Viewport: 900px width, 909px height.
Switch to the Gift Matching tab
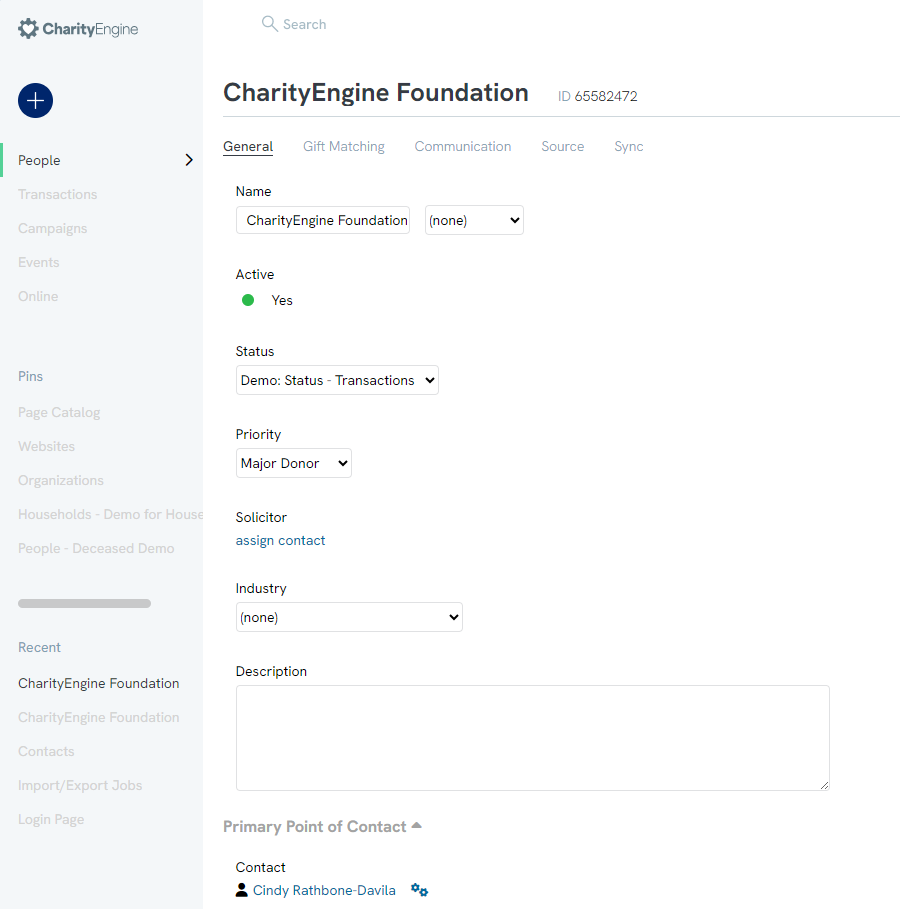pos(344,147)
